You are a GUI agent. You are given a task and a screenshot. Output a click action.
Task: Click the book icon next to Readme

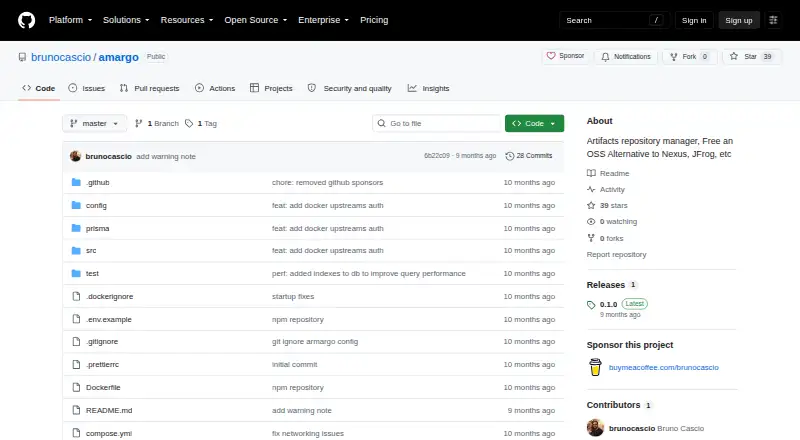[591, 173]
